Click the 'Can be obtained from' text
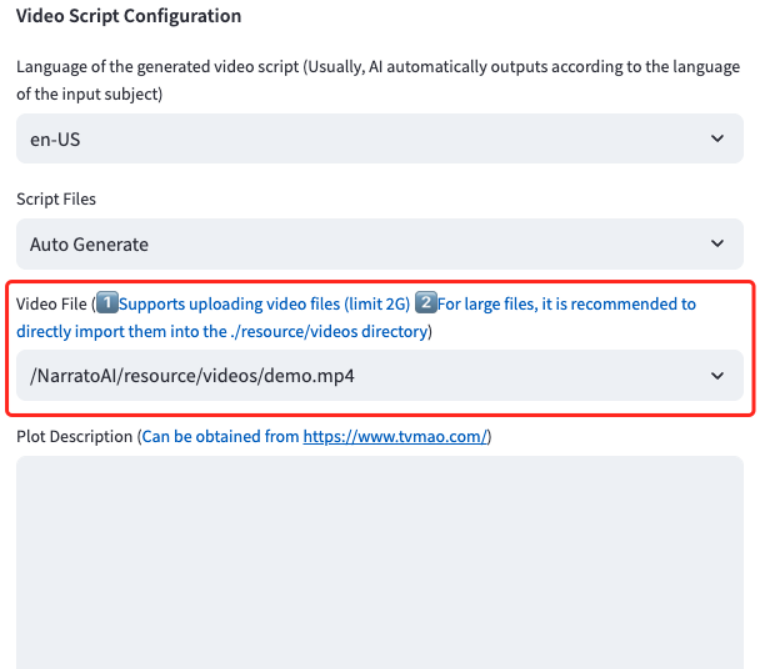 (221, 437)
